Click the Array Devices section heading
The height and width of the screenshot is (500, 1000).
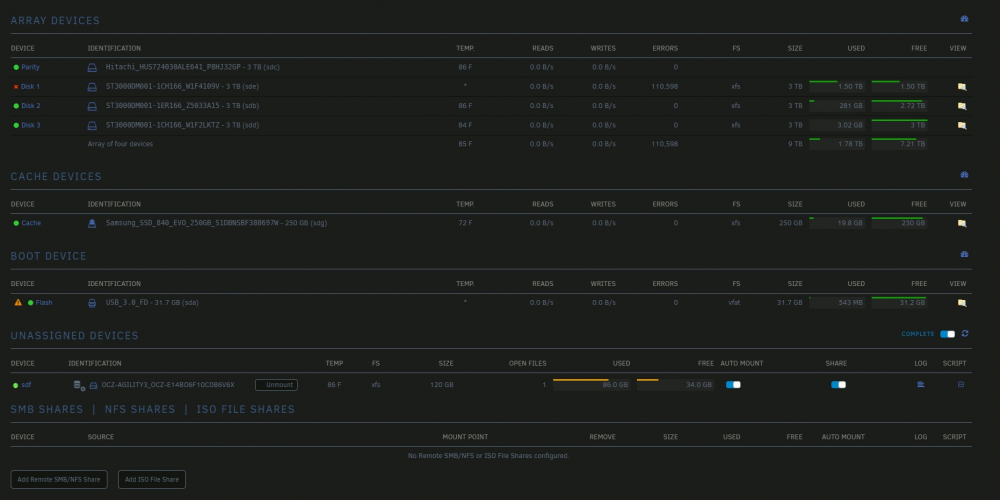tap(55, 20)
